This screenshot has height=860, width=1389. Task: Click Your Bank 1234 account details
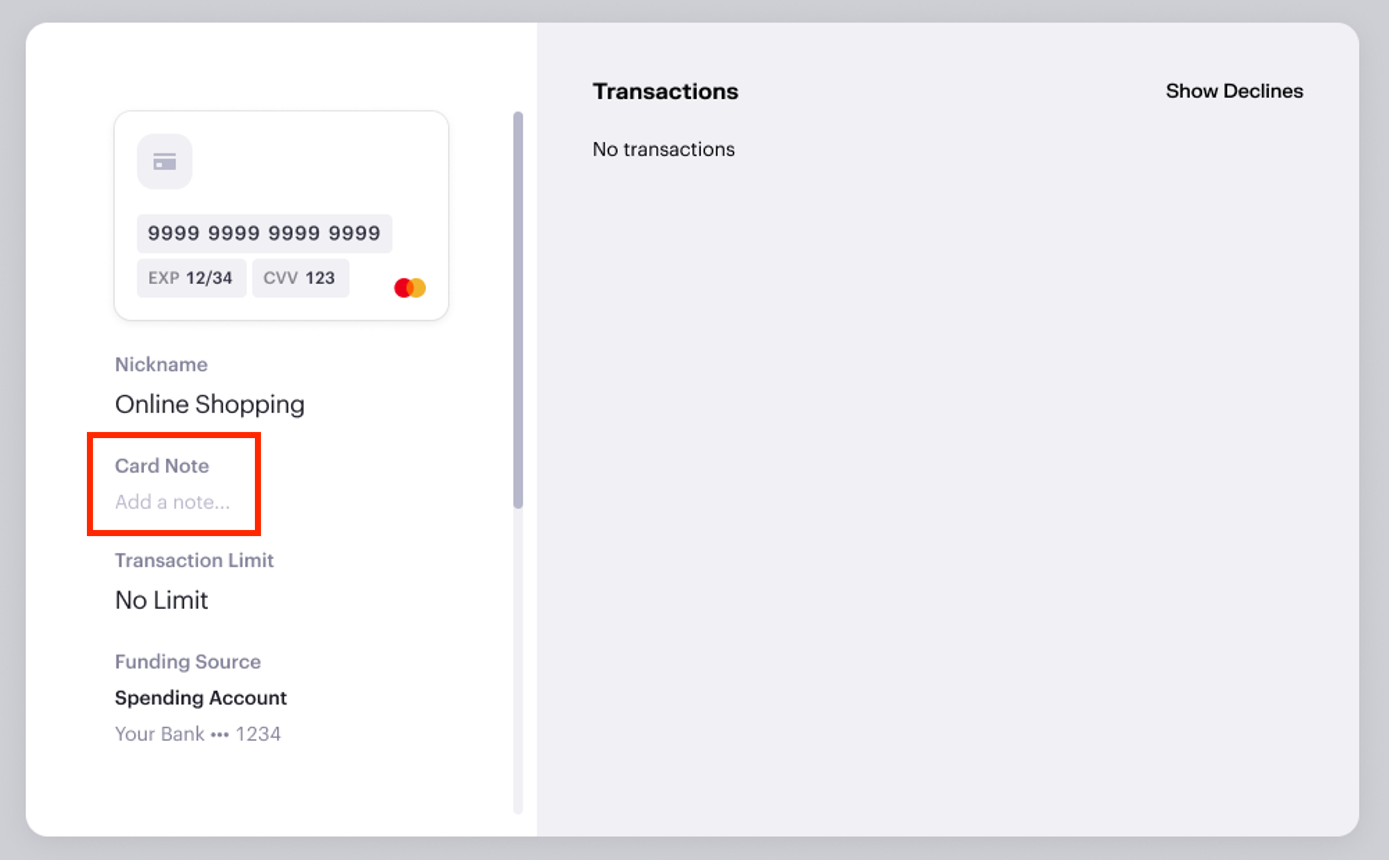tap(198, 733)
